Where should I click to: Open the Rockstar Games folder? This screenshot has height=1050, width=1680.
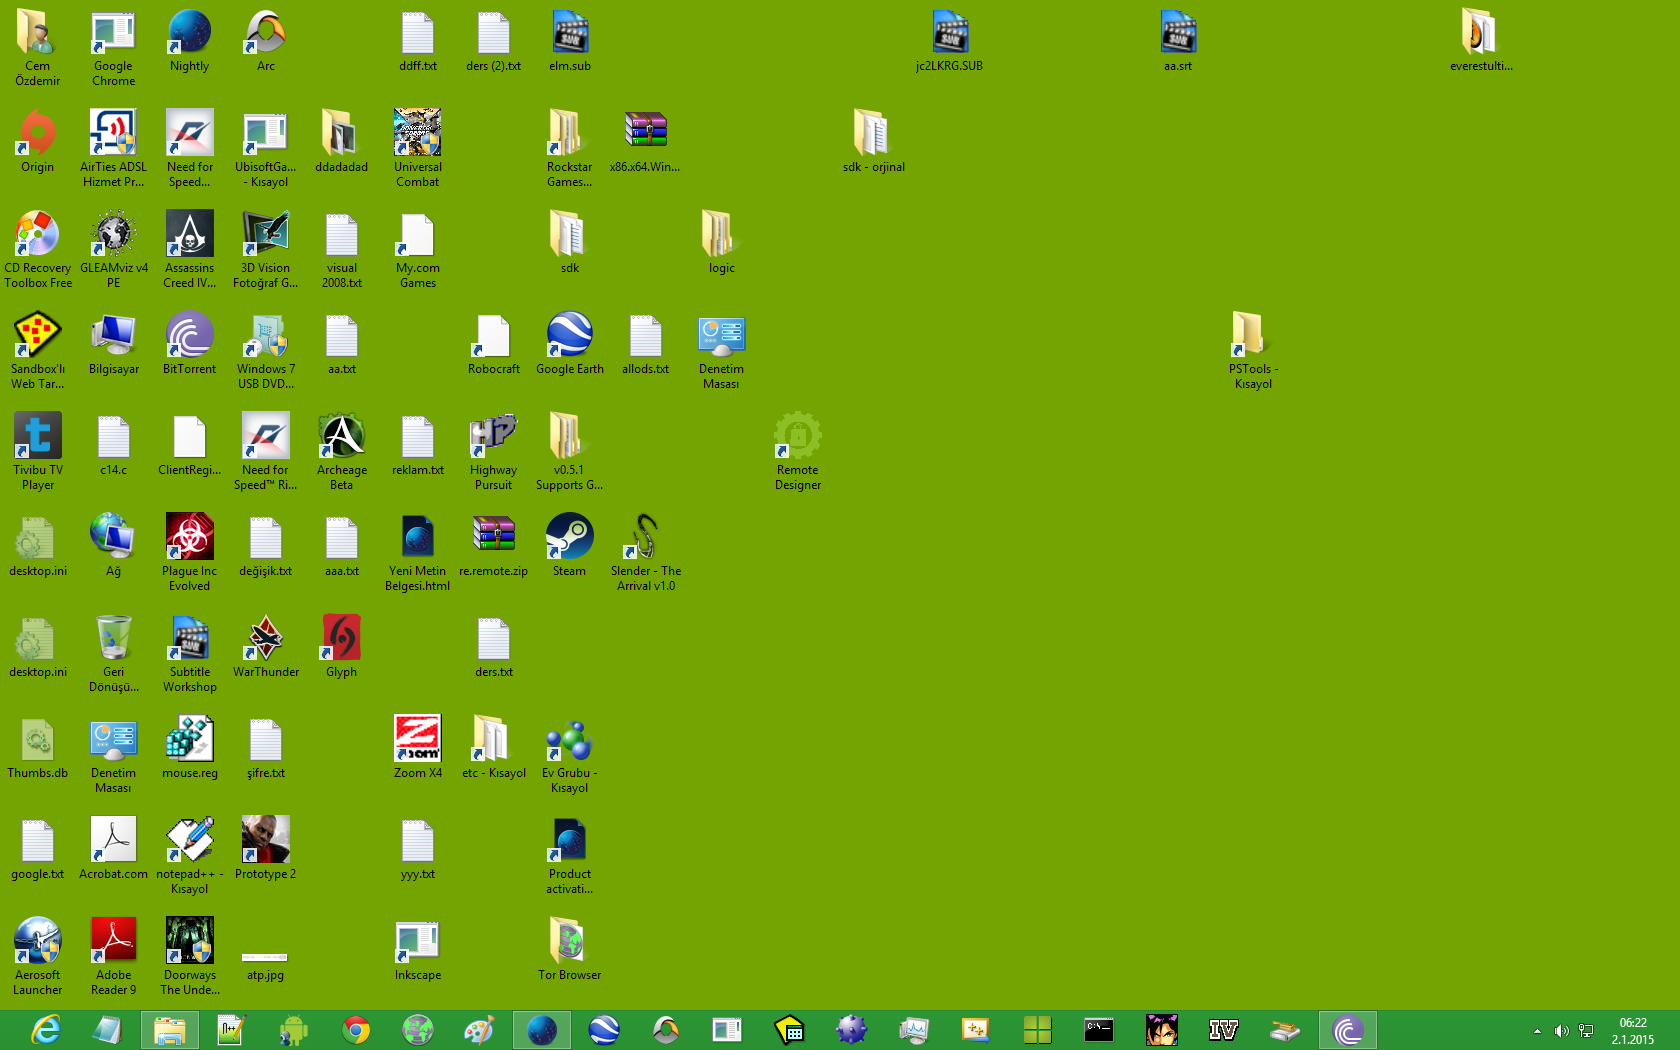tap(569, 148)
